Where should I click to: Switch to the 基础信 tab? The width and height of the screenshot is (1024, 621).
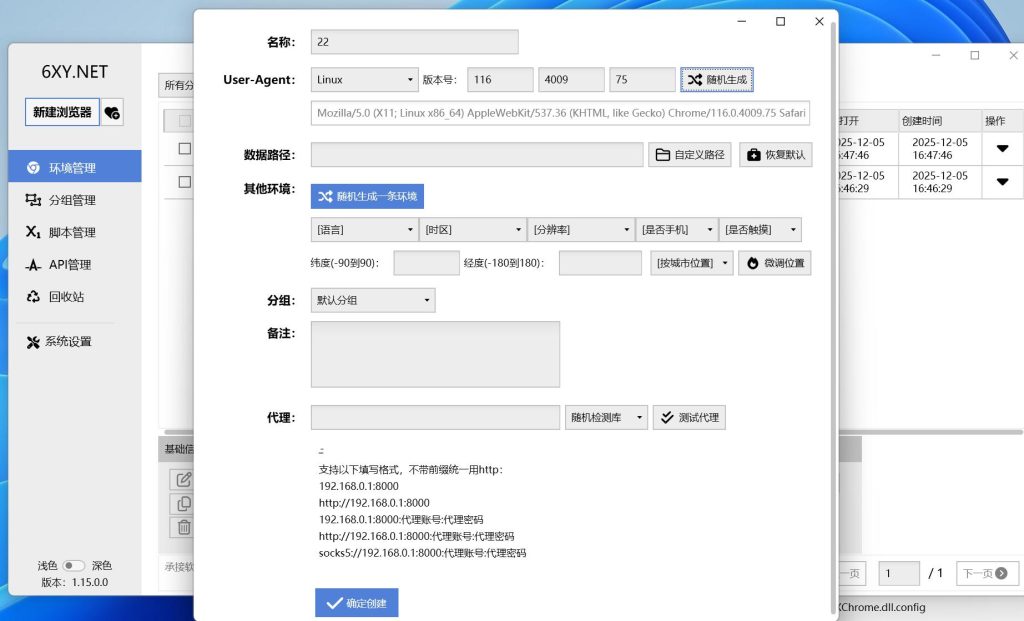click(178, 449)
